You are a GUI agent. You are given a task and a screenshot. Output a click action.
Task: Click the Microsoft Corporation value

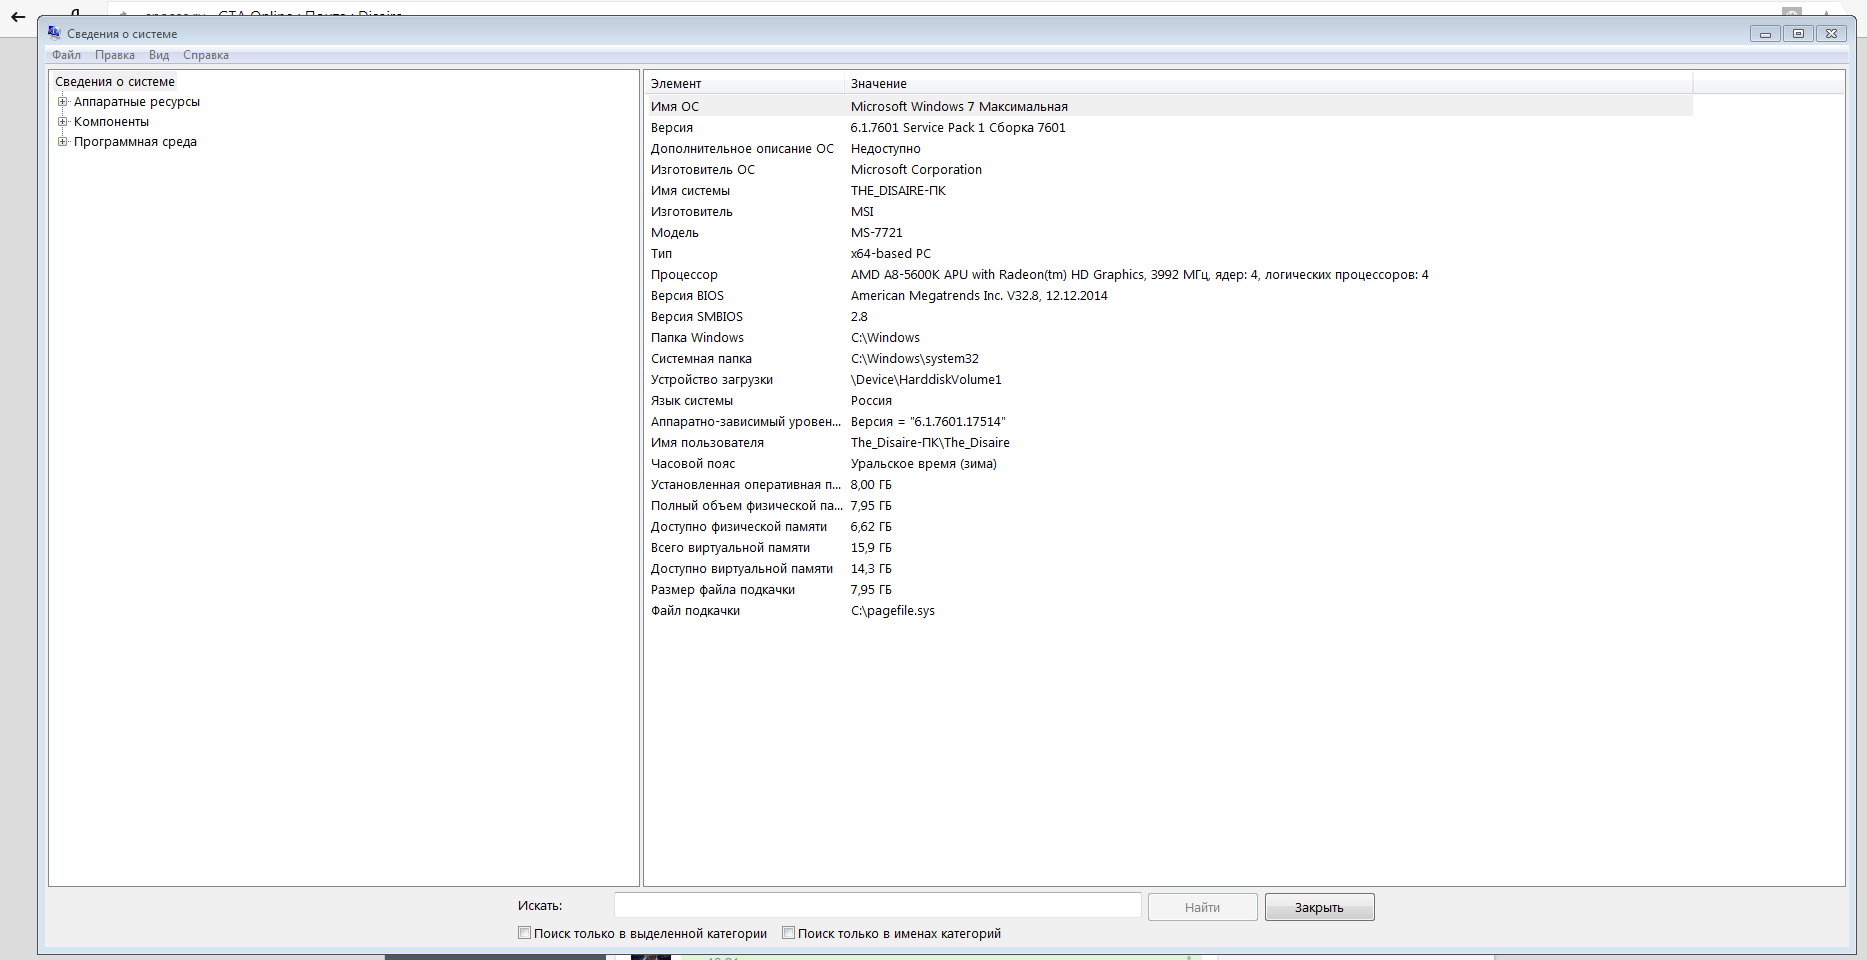tap(916, 170)
